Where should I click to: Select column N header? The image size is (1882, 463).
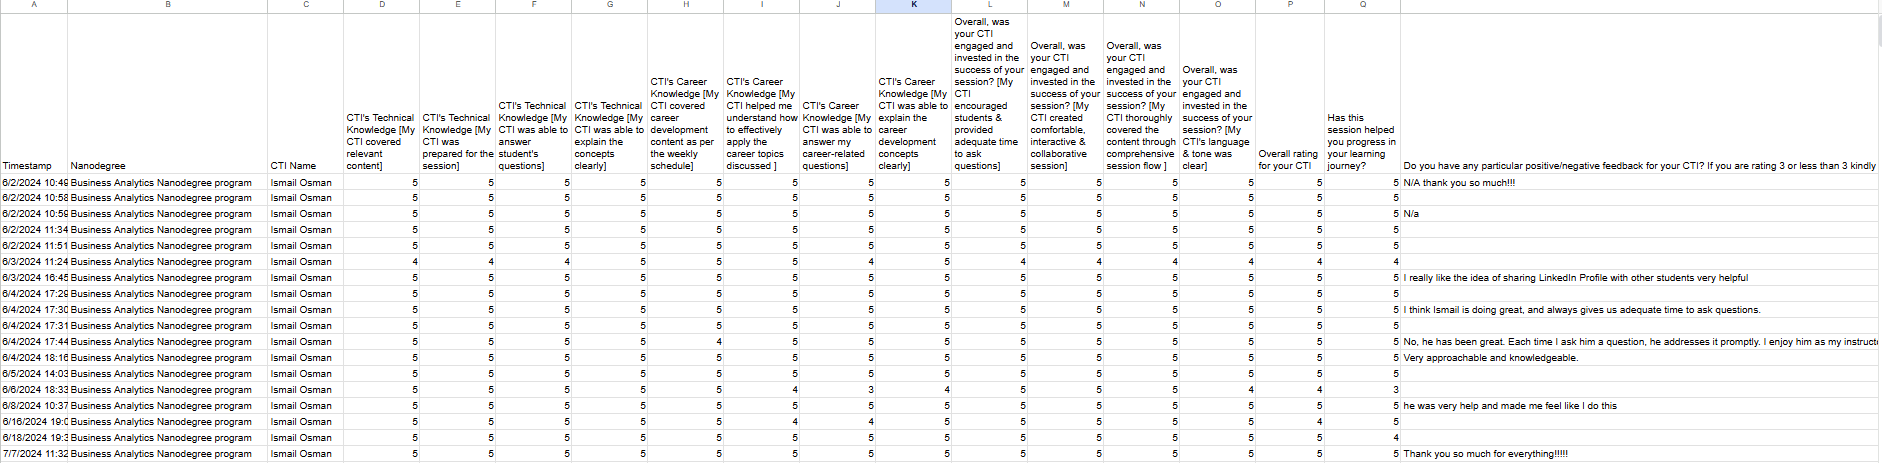click(1142, 5)
